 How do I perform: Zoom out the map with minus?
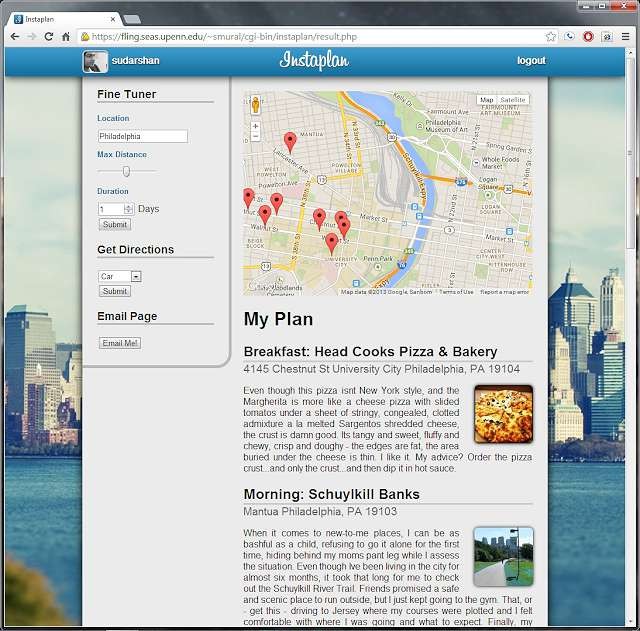tap(256, 136)
